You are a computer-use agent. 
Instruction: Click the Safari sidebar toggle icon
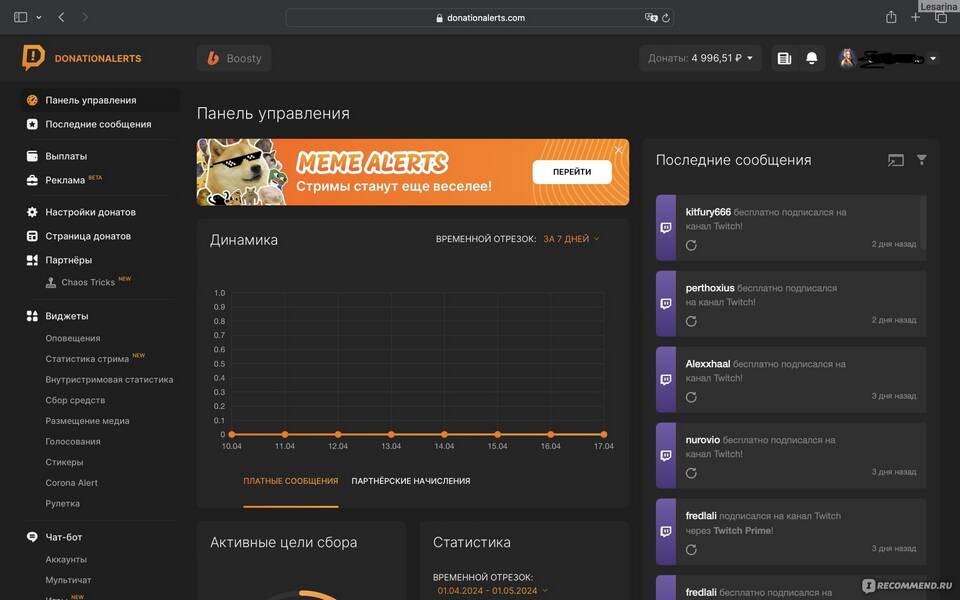pyautogui.click(x=20, y=17)
